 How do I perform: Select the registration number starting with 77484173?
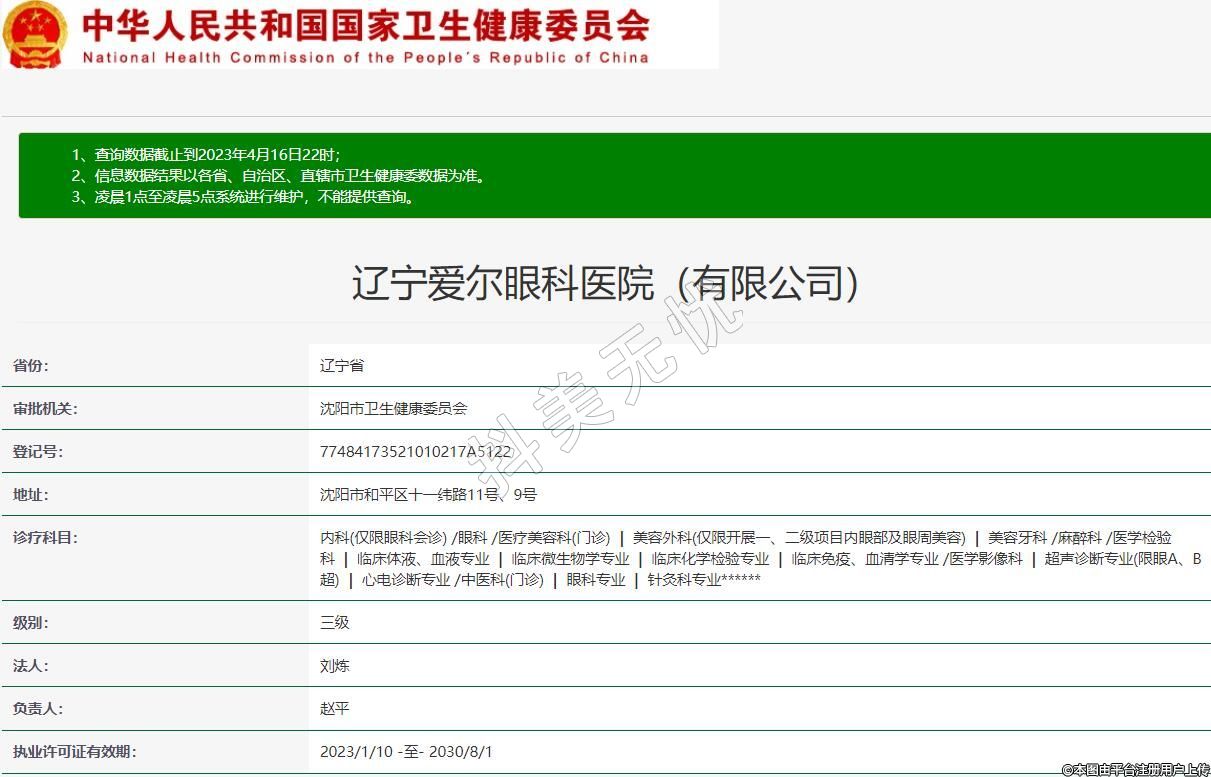[415, 452]
